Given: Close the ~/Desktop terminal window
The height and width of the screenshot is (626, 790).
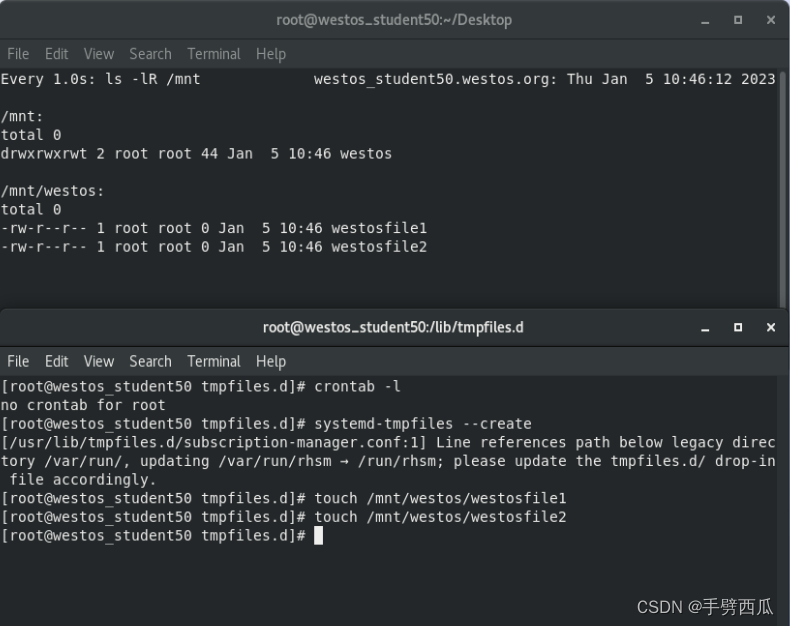Looking at the screenshot, I should (770, 20).
